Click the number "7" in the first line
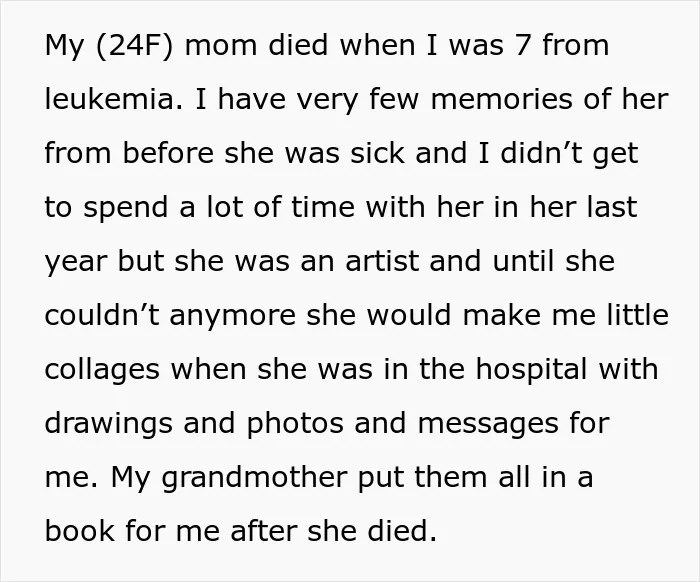This screenshot has width=700, height=582. point(523,45)
